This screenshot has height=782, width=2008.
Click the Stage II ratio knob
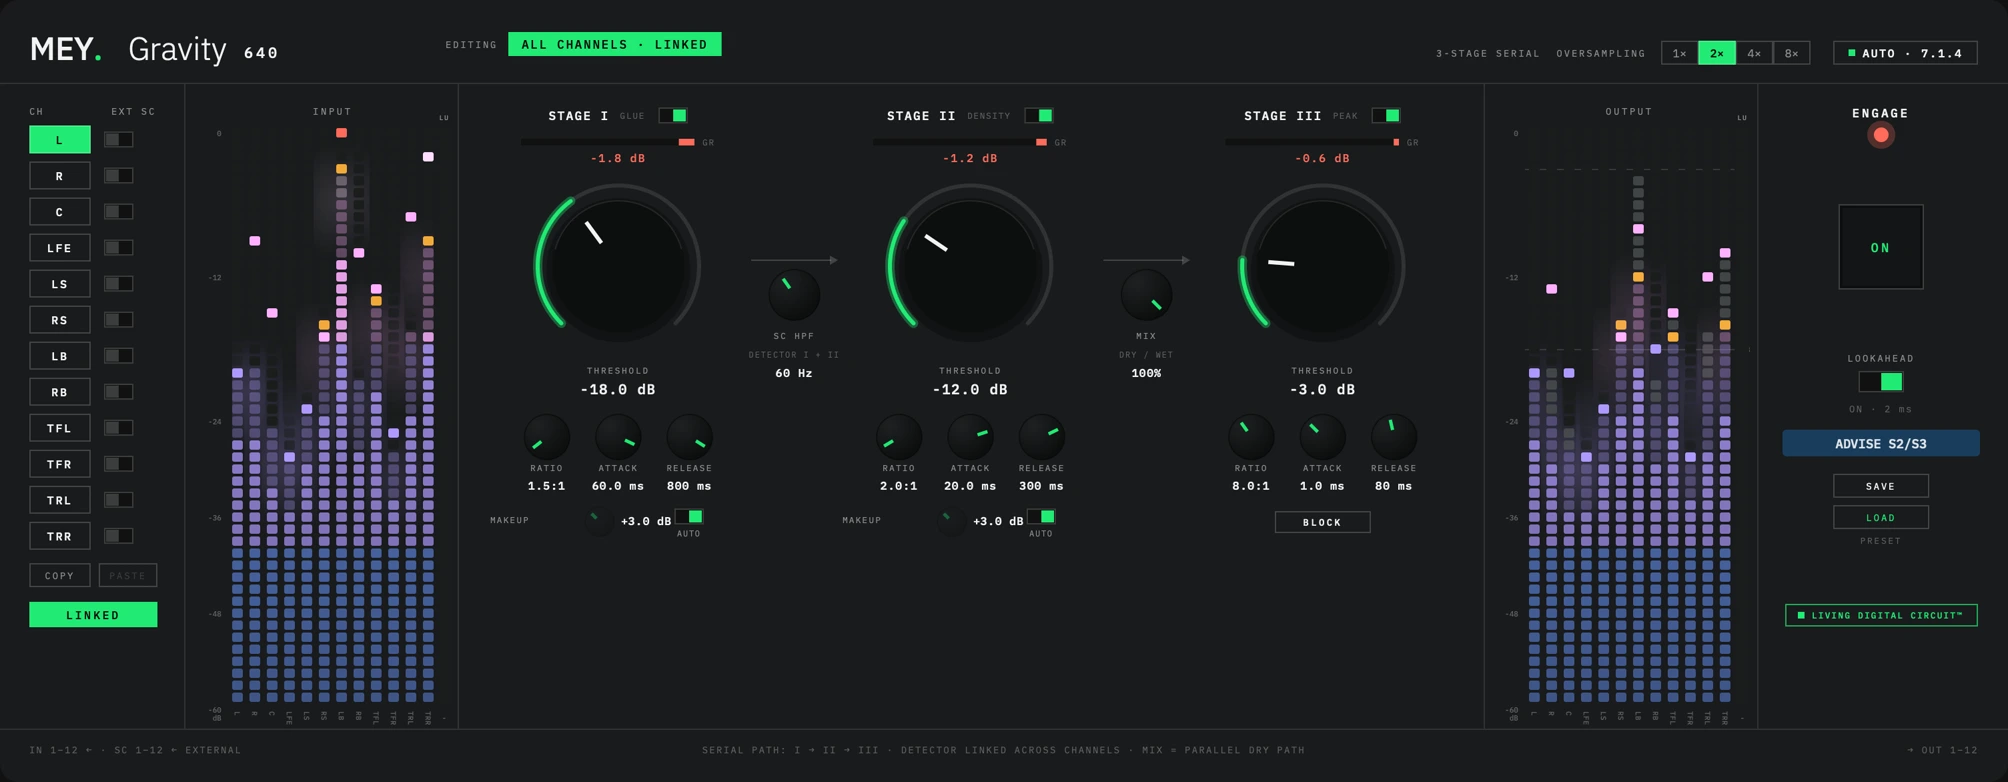pos(898,437)
